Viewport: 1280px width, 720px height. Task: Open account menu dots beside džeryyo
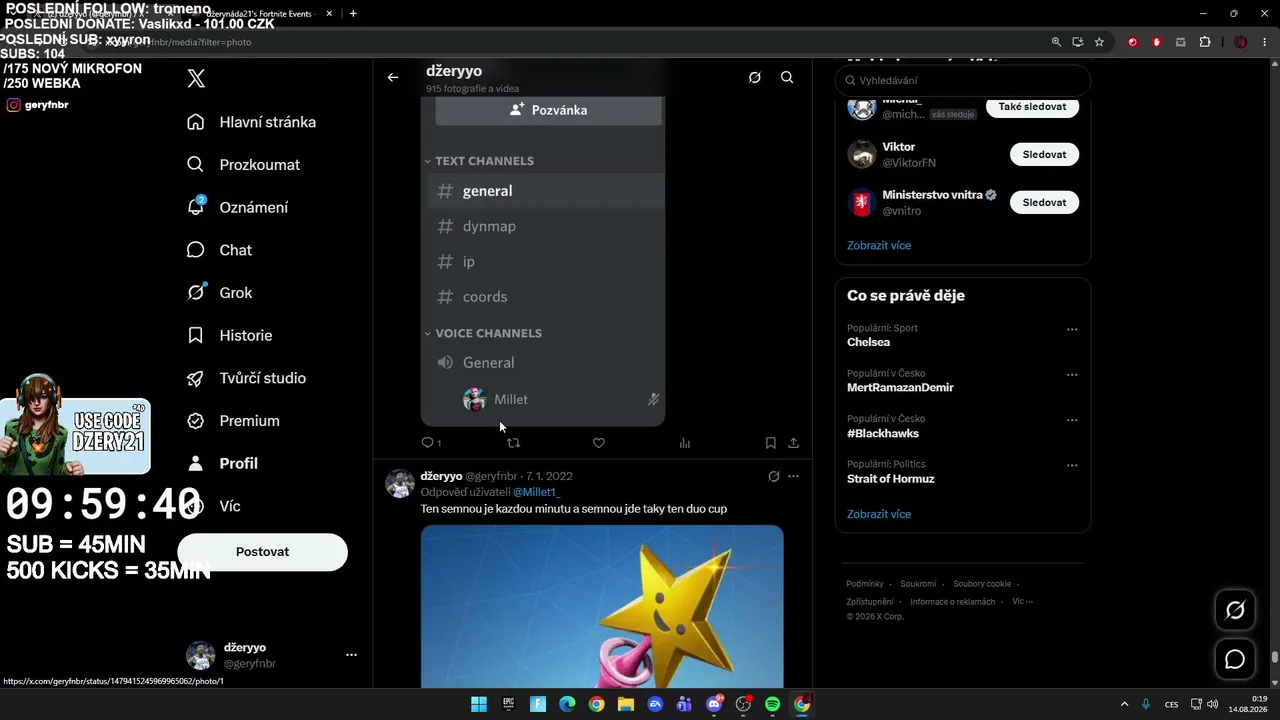point(351,655)
